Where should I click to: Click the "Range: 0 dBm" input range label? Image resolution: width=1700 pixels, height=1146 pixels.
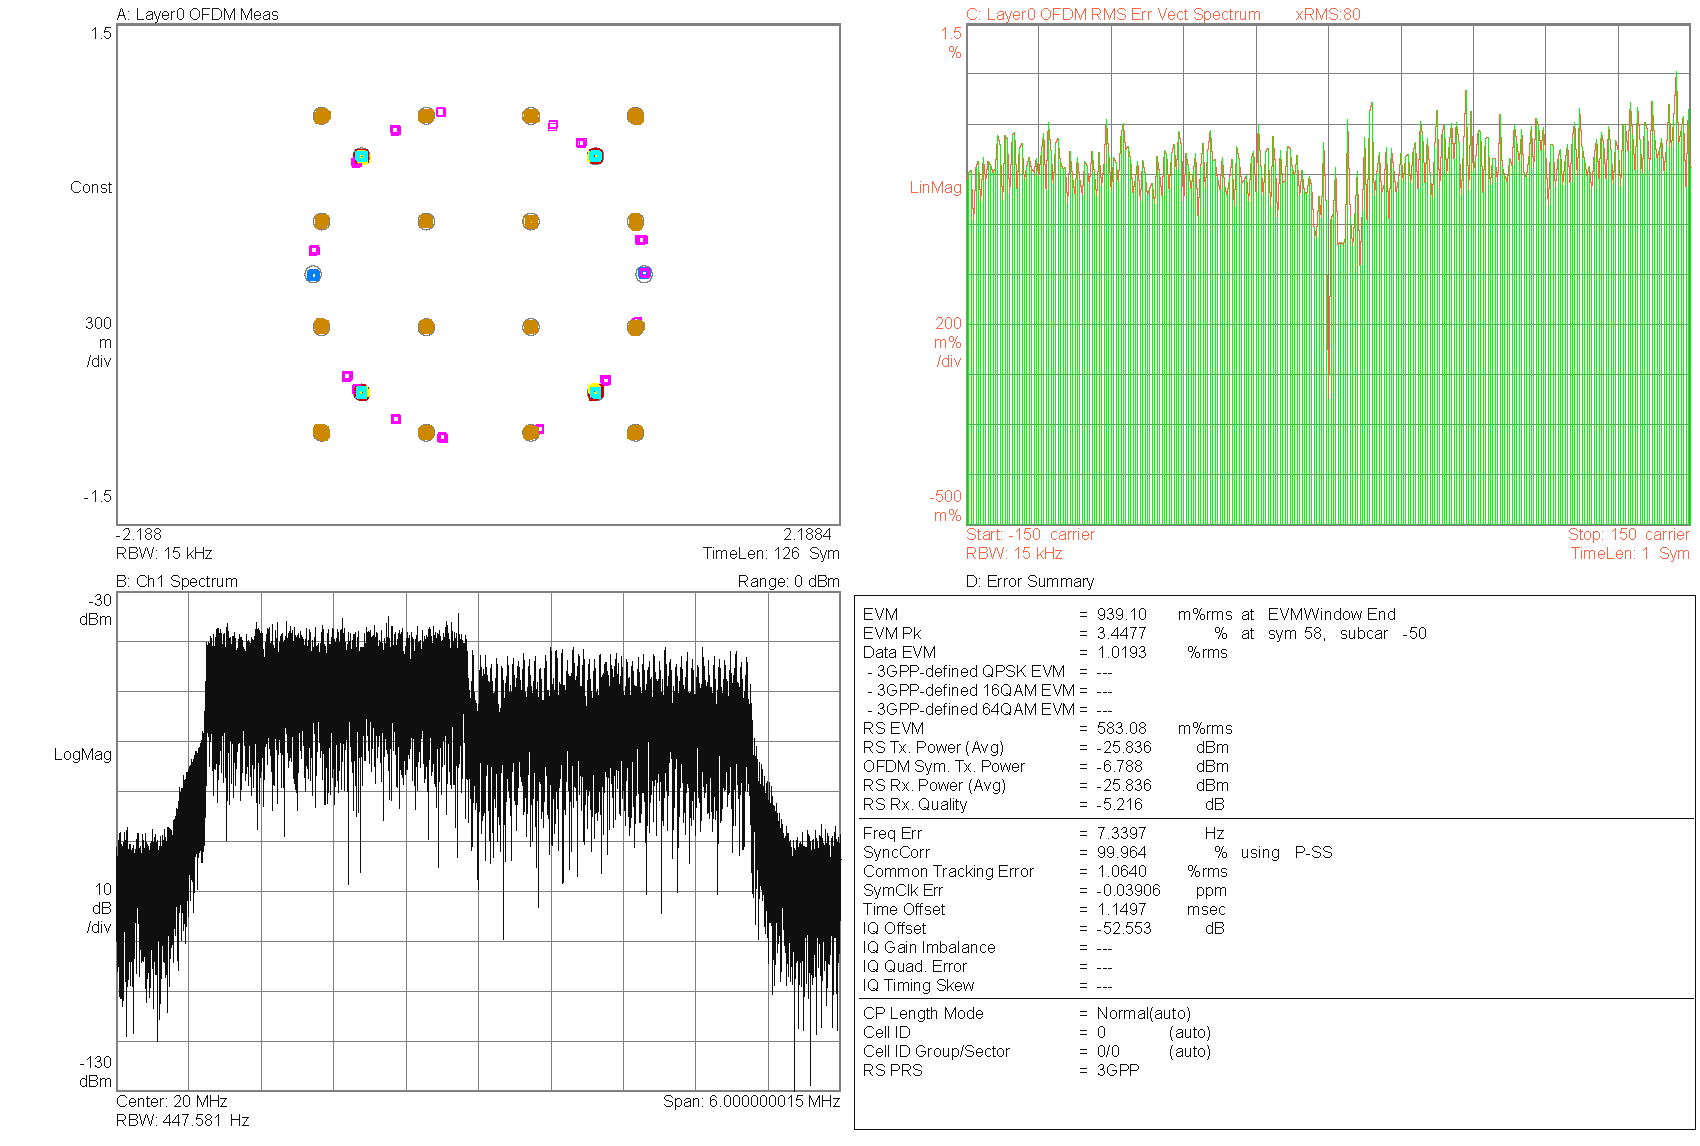point(788,581)
